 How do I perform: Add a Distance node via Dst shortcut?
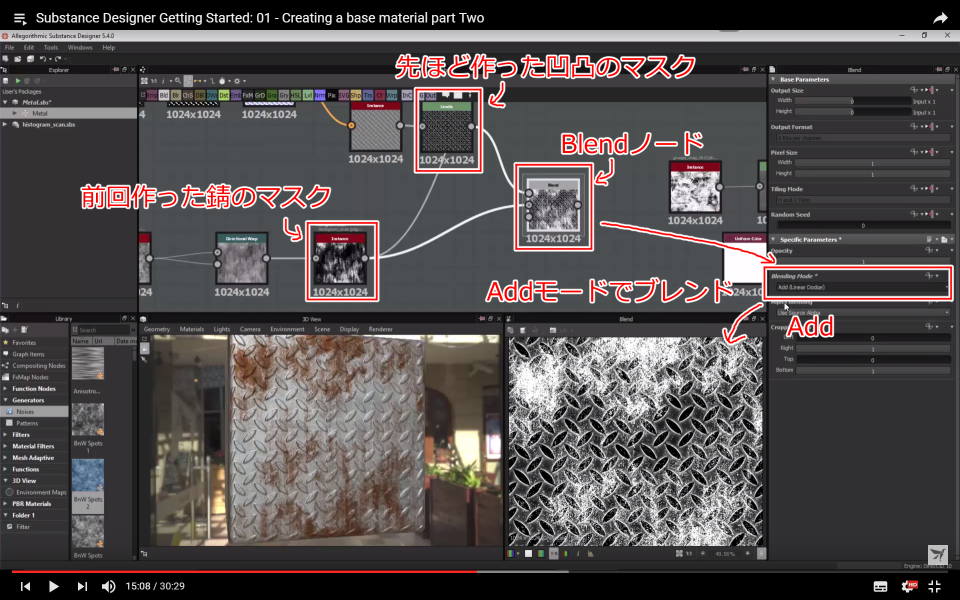[223, 96]
